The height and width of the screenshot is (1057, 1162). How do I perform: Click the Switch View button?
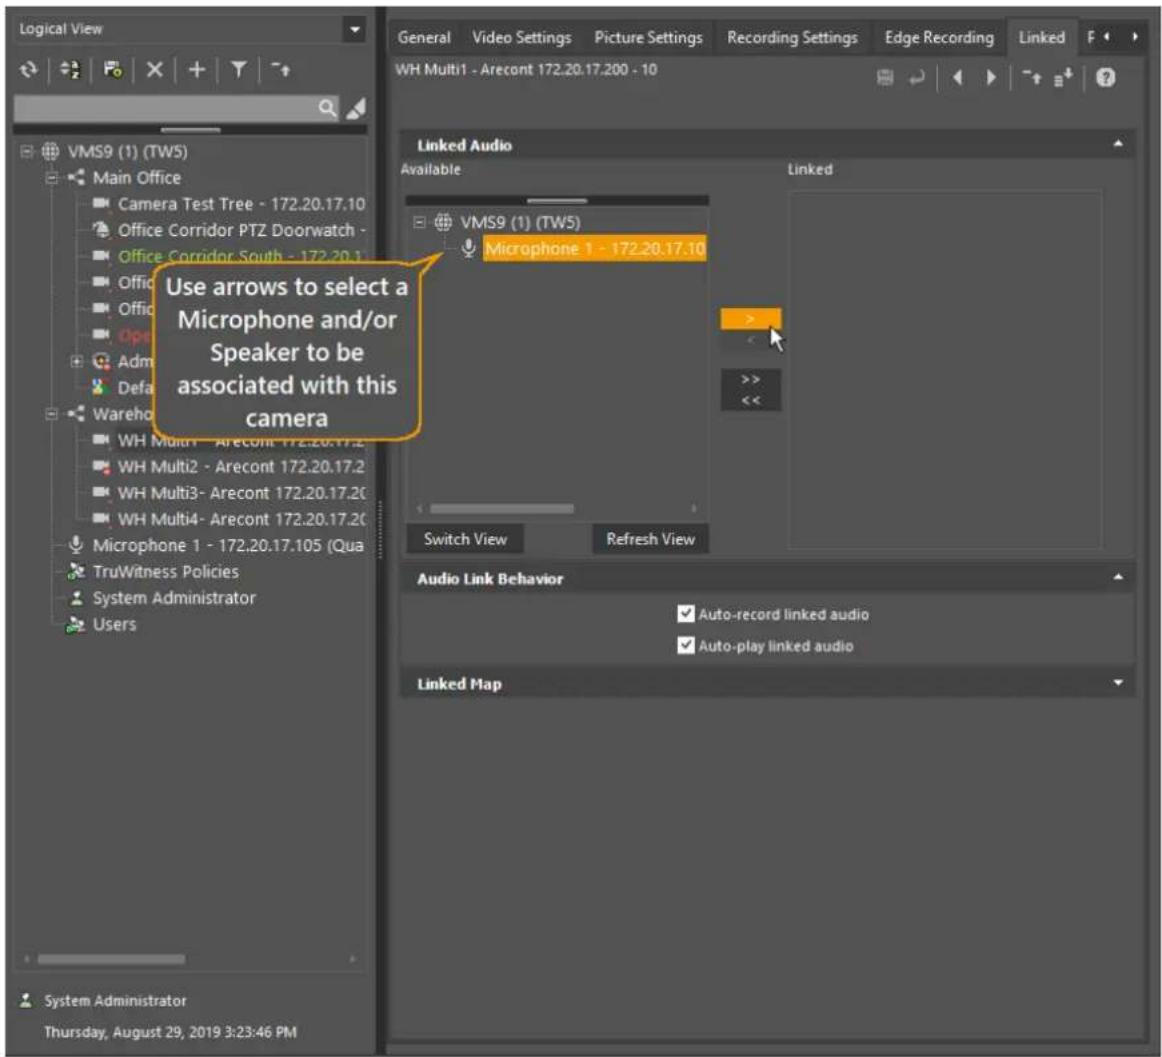(x=465, y=539)
